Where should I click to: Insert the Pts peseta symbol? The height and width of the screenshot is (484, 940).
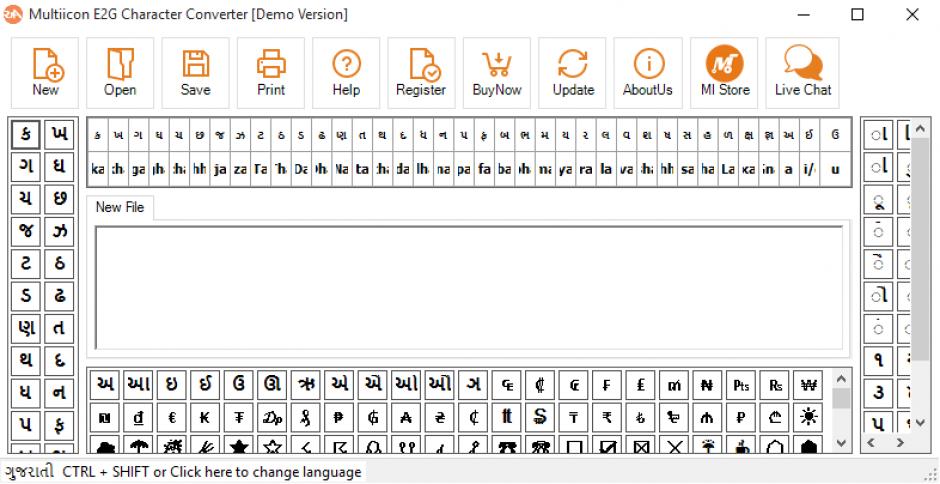(x=741, y=385)
